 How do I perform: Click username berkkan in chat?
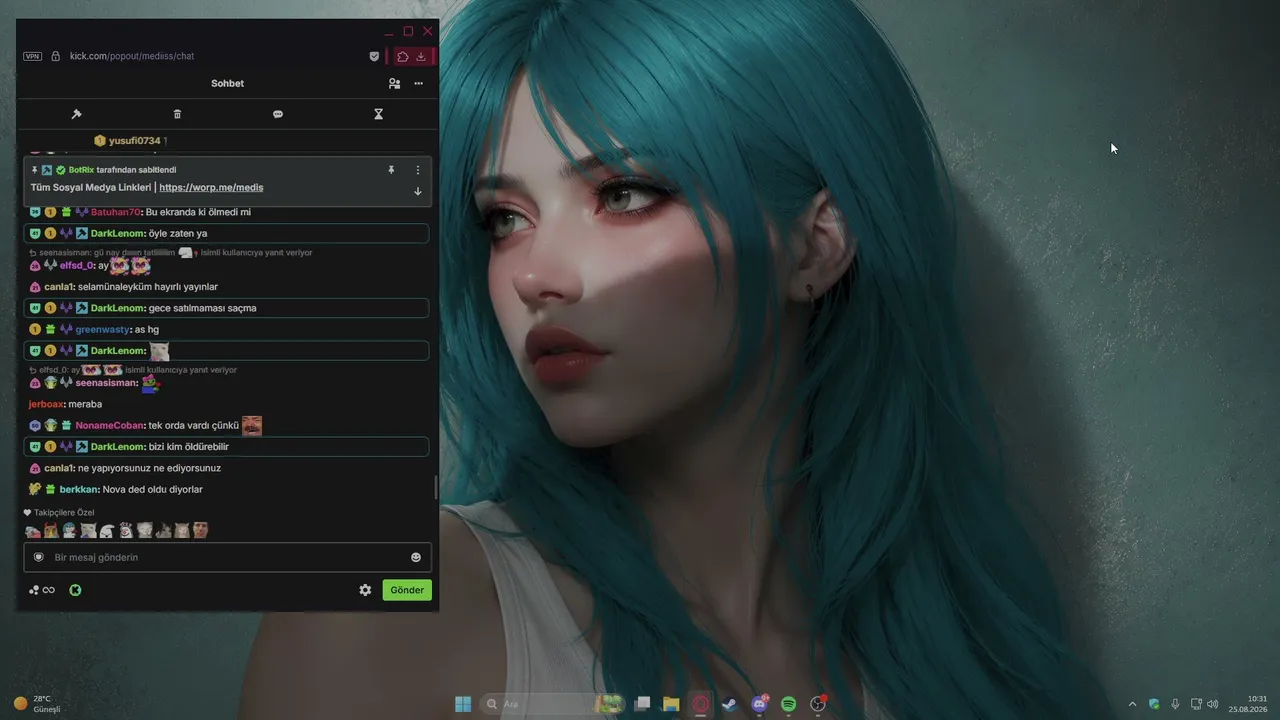point(79,489)
